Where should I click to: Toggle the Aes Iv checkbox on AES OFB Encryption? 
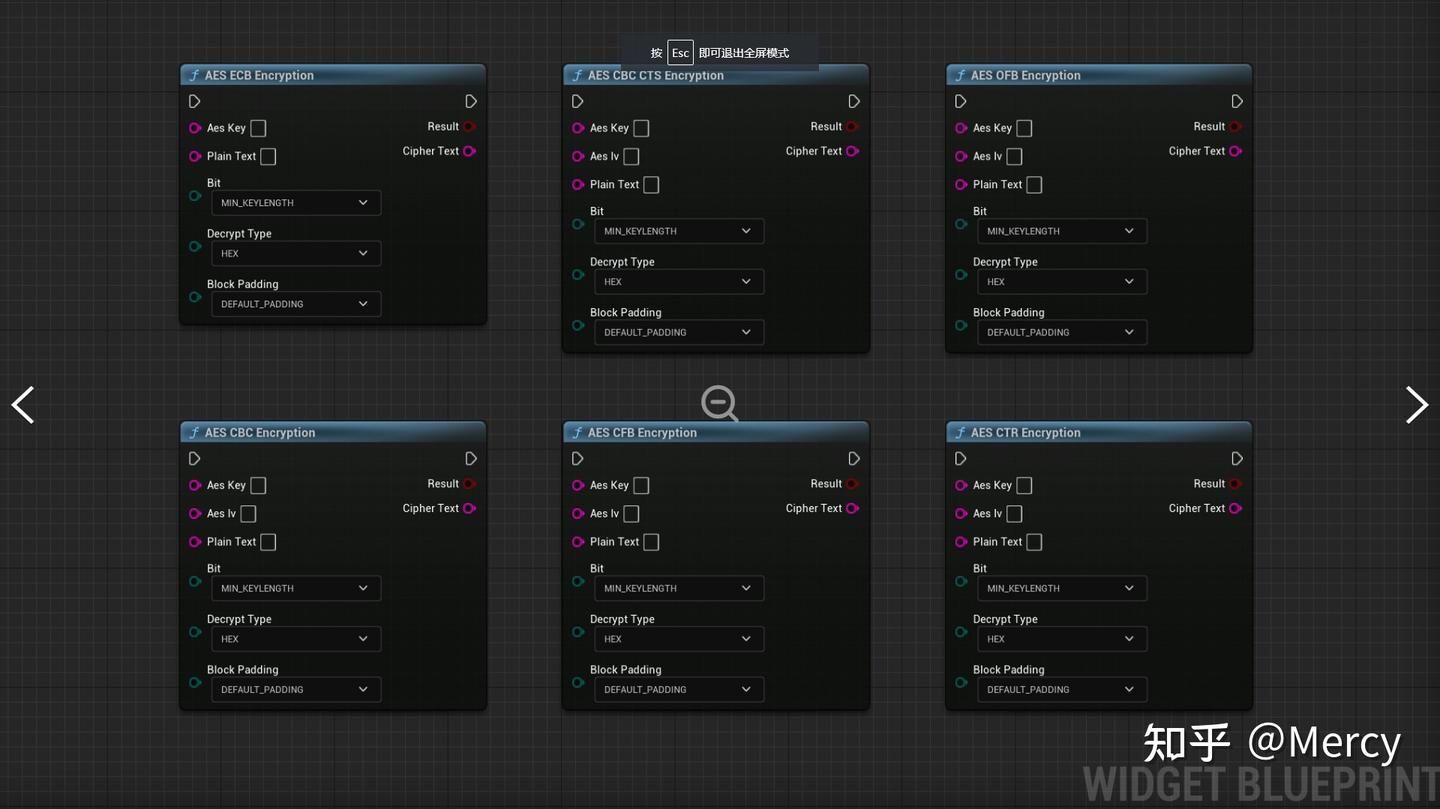pyautogui.click(x=1014, y=156)
